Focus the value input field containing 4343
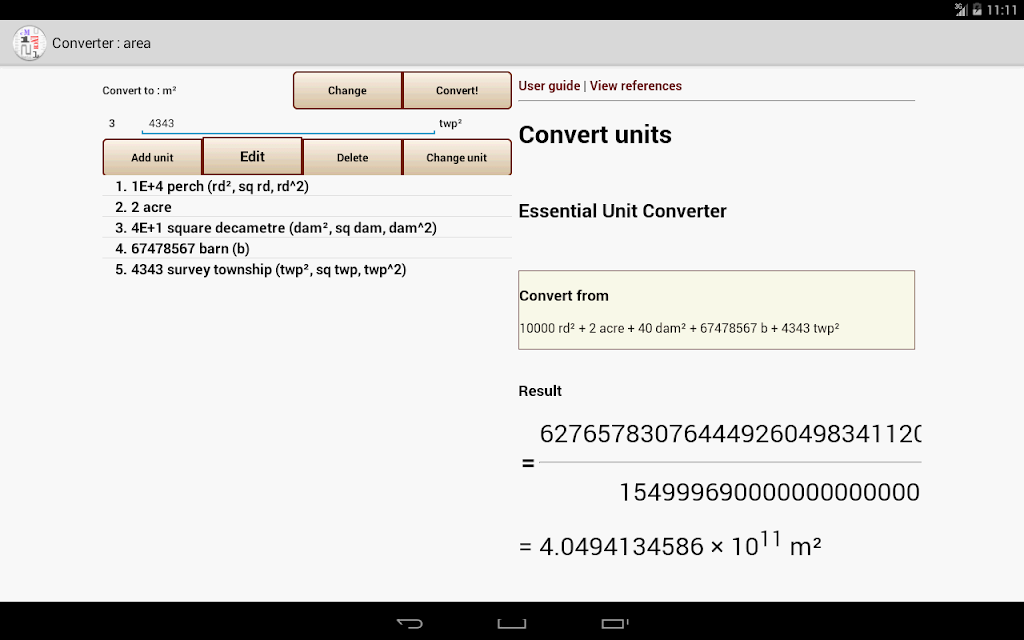The width and height of the screenshot is (1024, 640). 288,123
